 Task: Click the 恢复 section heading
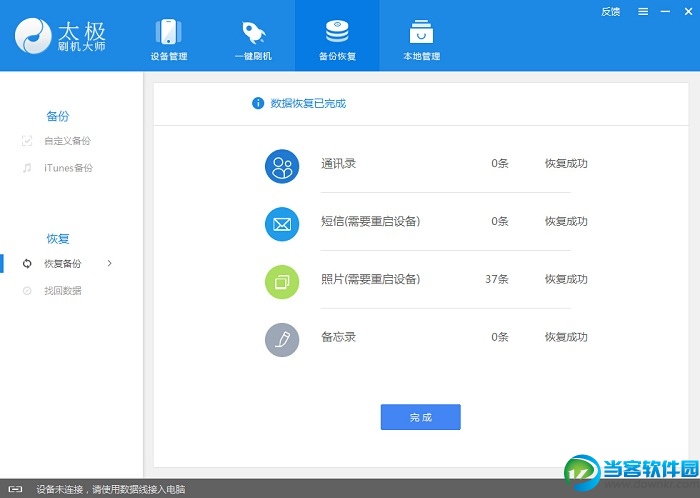pos(58,239)
